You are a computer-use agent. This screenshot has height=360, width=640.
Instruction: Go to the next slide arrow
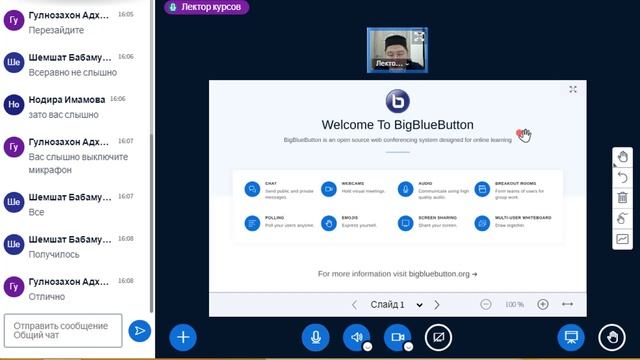[x=437, y=304]
